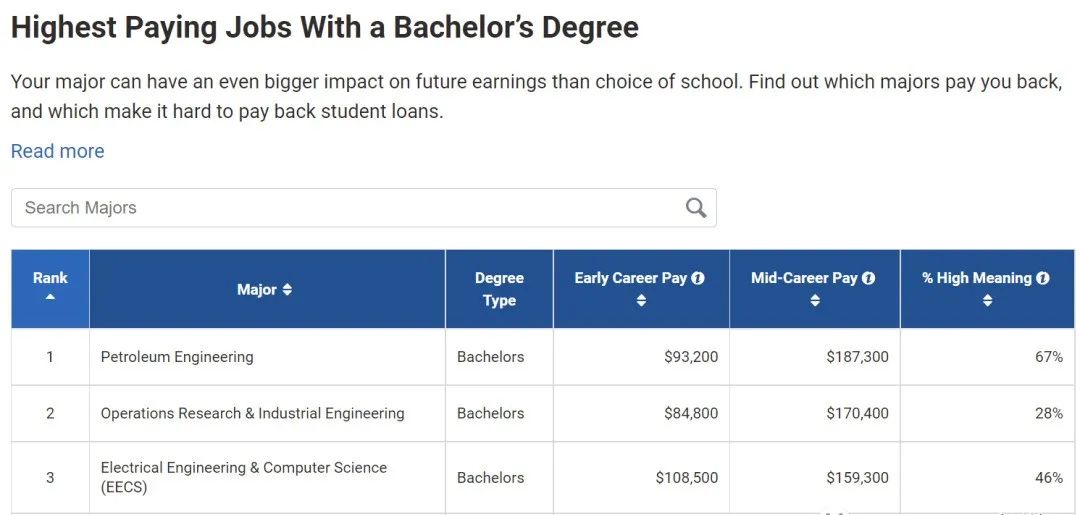1080x515 pixels.
Task: Sort by Rank using the arrow
Action: (x=50, y=297)
